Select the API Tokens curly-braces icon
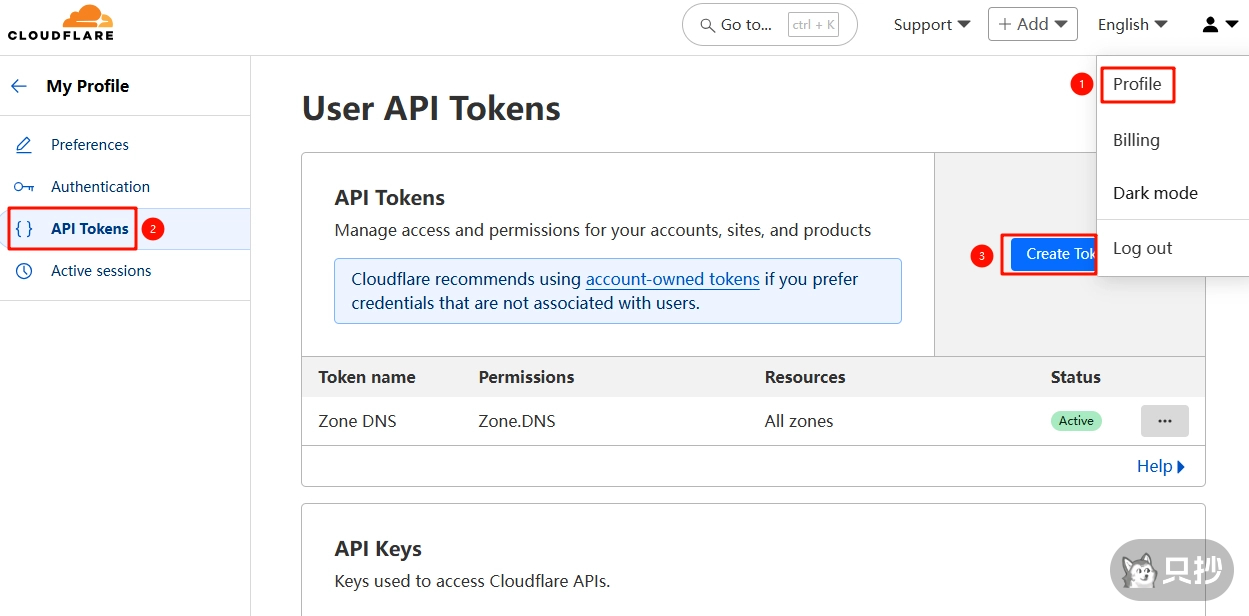This screenshot has width=1249, height=616. [24, 228]
